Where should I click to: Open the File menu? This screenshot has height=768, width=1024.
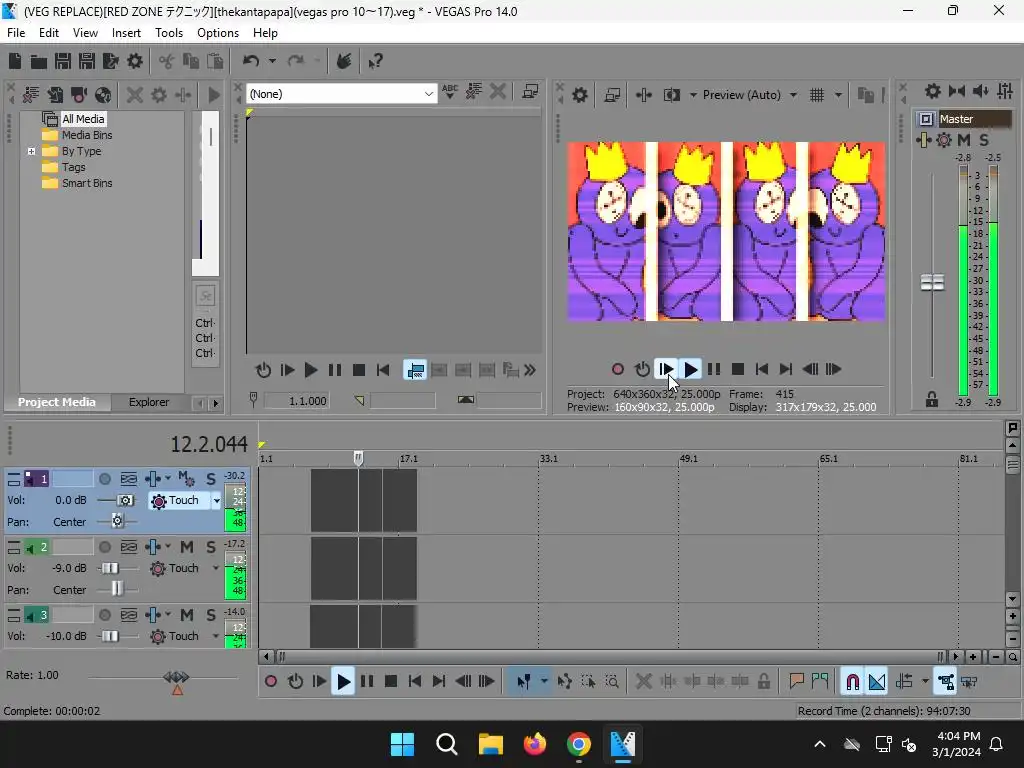16,33
